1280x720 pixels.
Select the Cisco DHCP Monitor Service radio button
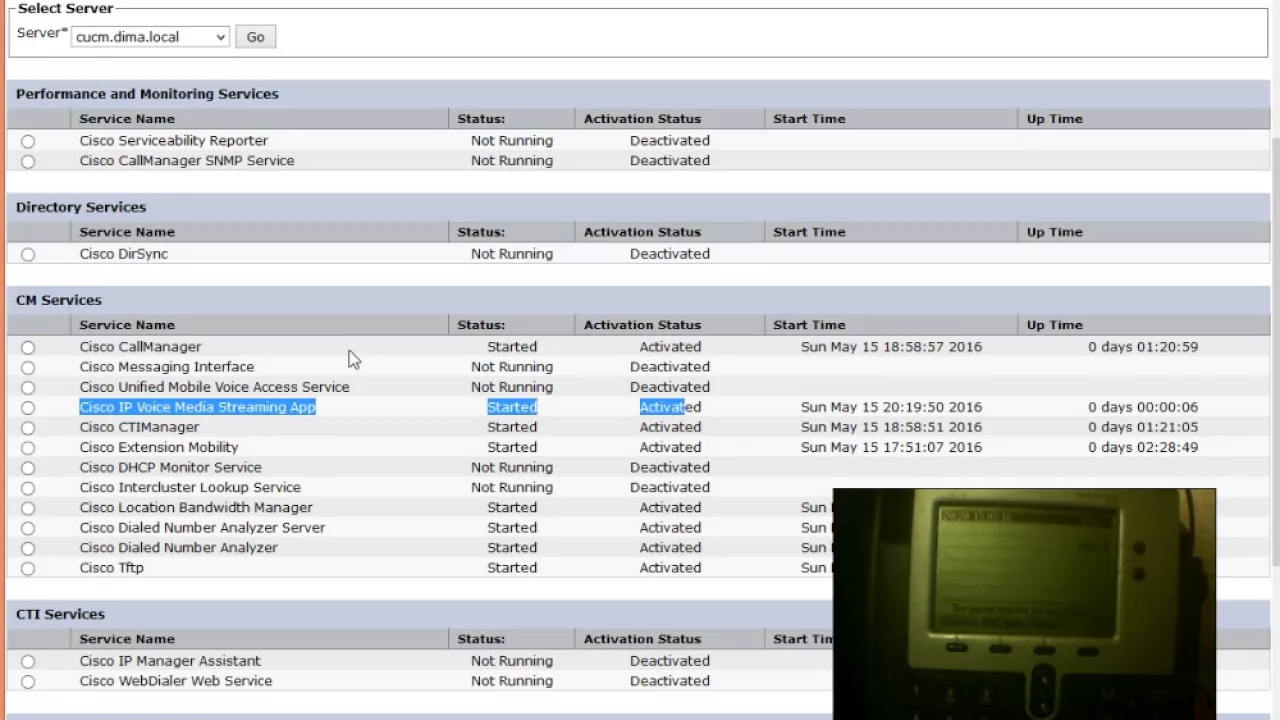coord(28,467)
